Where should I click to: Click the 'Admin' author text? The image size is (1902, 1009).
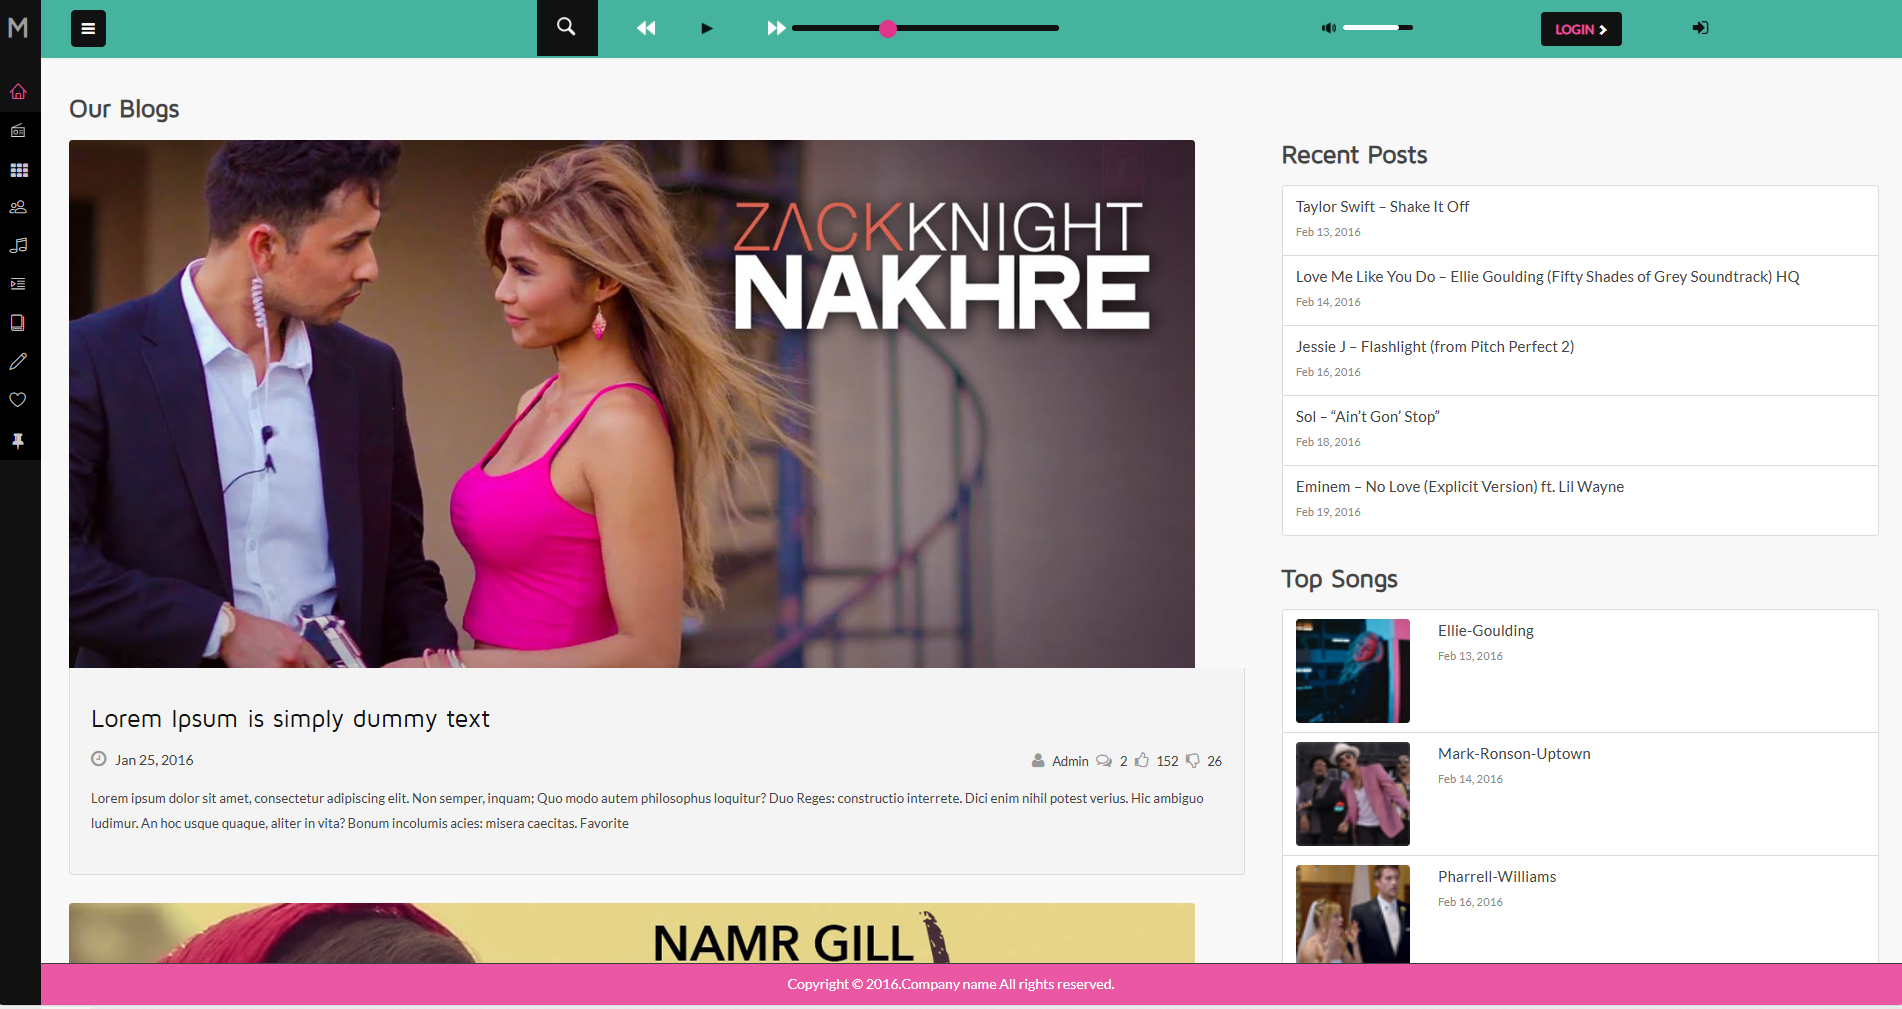point(1070,761)
